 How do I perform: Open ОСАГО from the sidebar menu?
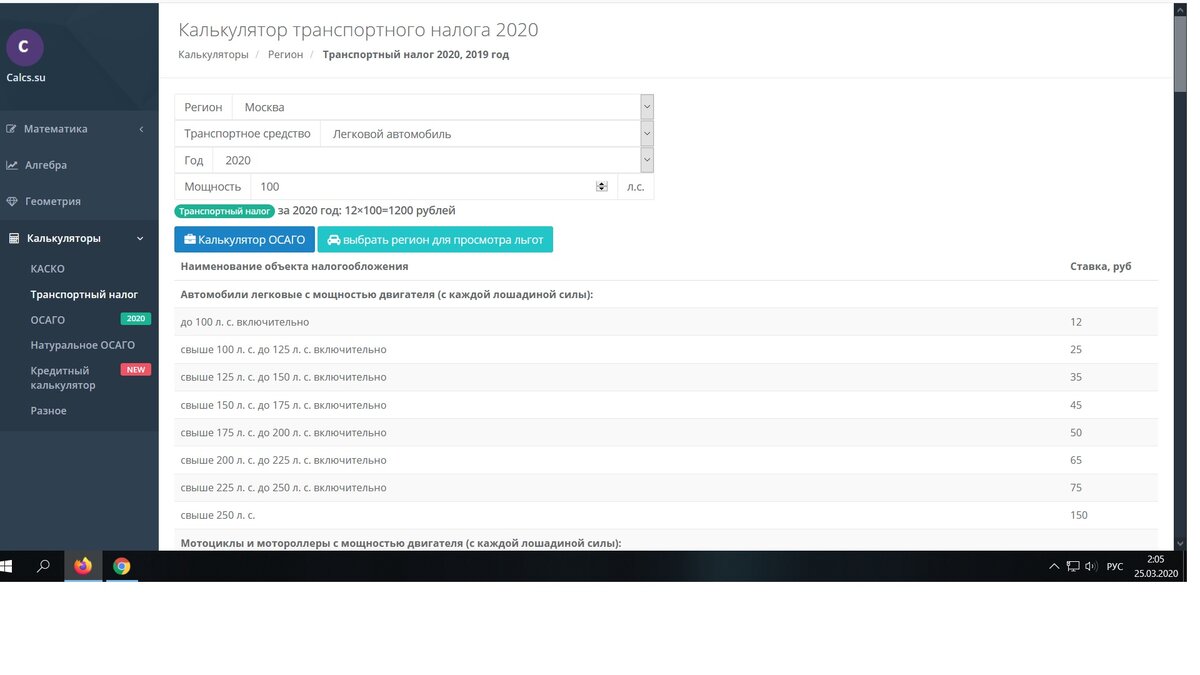pos(46,319)
